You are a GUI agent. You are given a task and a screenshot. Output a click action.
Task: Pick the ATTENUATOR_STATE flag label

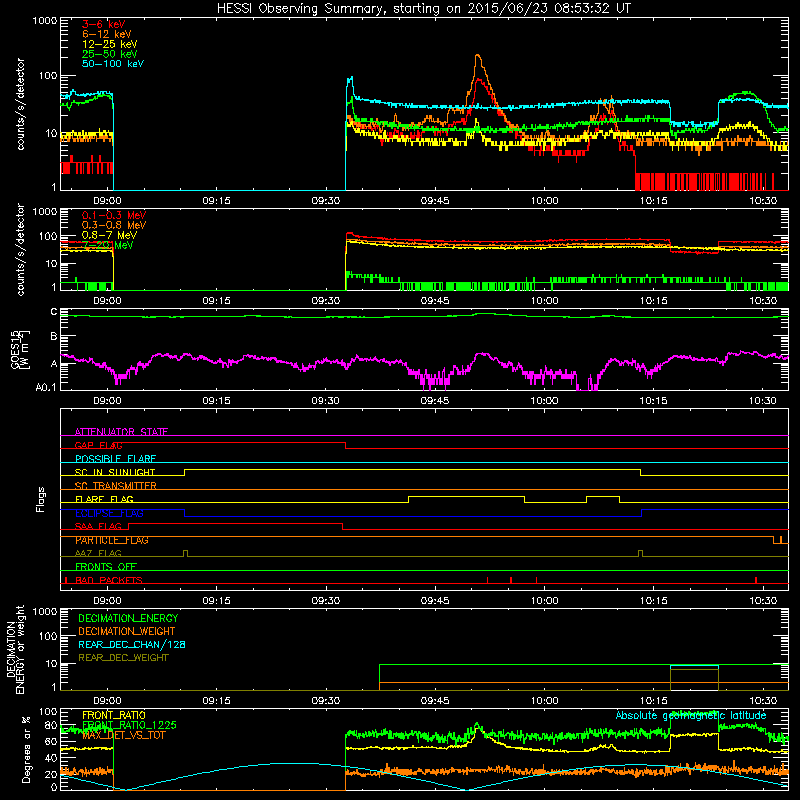(x=121, y=432)
